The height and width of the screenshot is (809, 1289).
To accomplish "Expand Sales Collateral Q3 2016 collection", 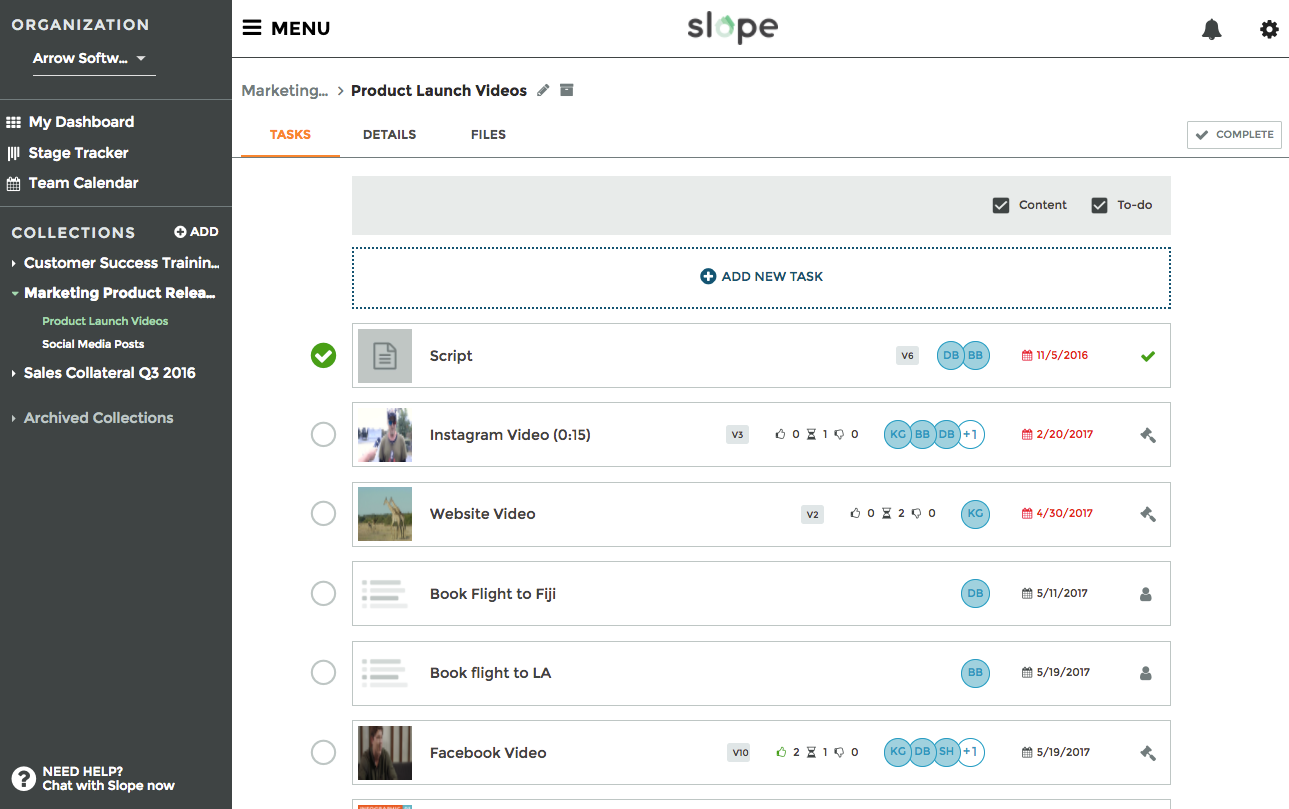I will 14,373.
